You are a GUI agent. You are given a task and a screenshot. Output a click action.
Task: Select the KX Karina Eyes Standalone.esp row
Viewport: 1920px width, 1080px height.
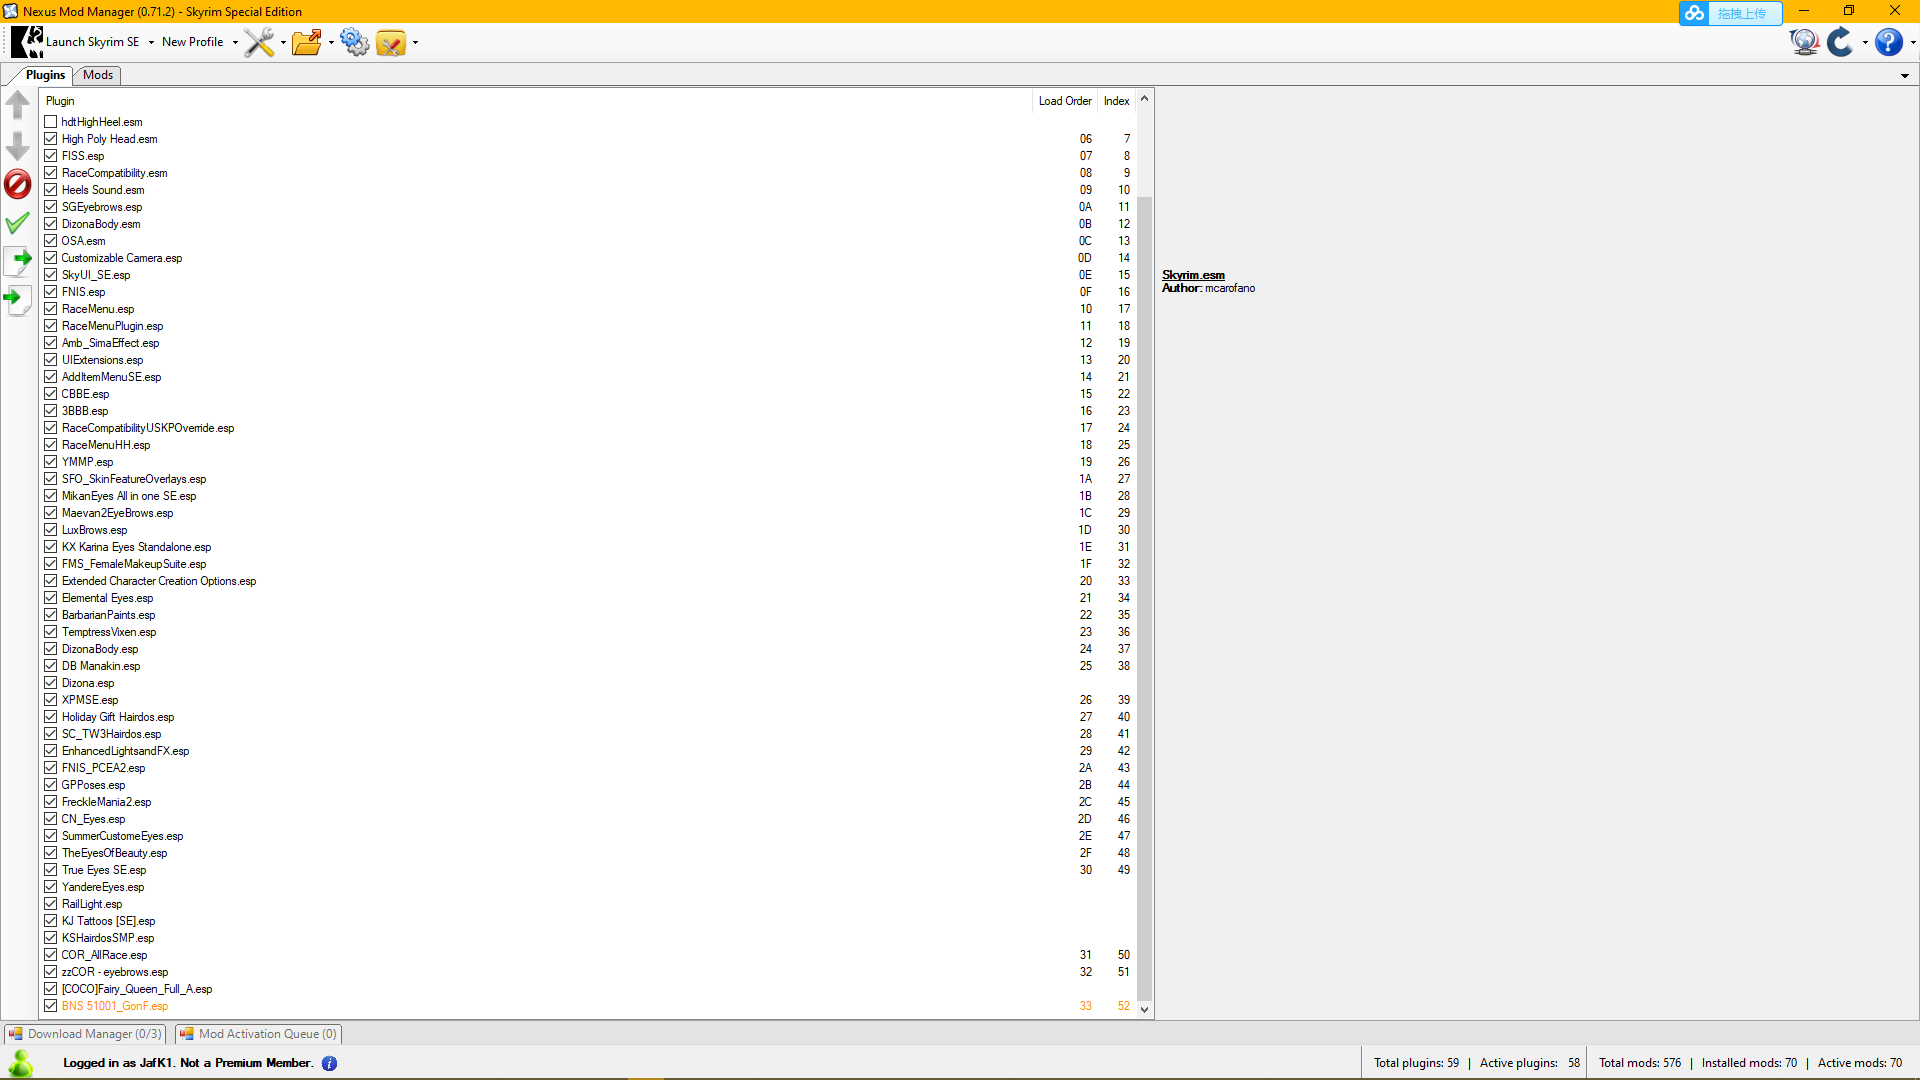point(588,547)
